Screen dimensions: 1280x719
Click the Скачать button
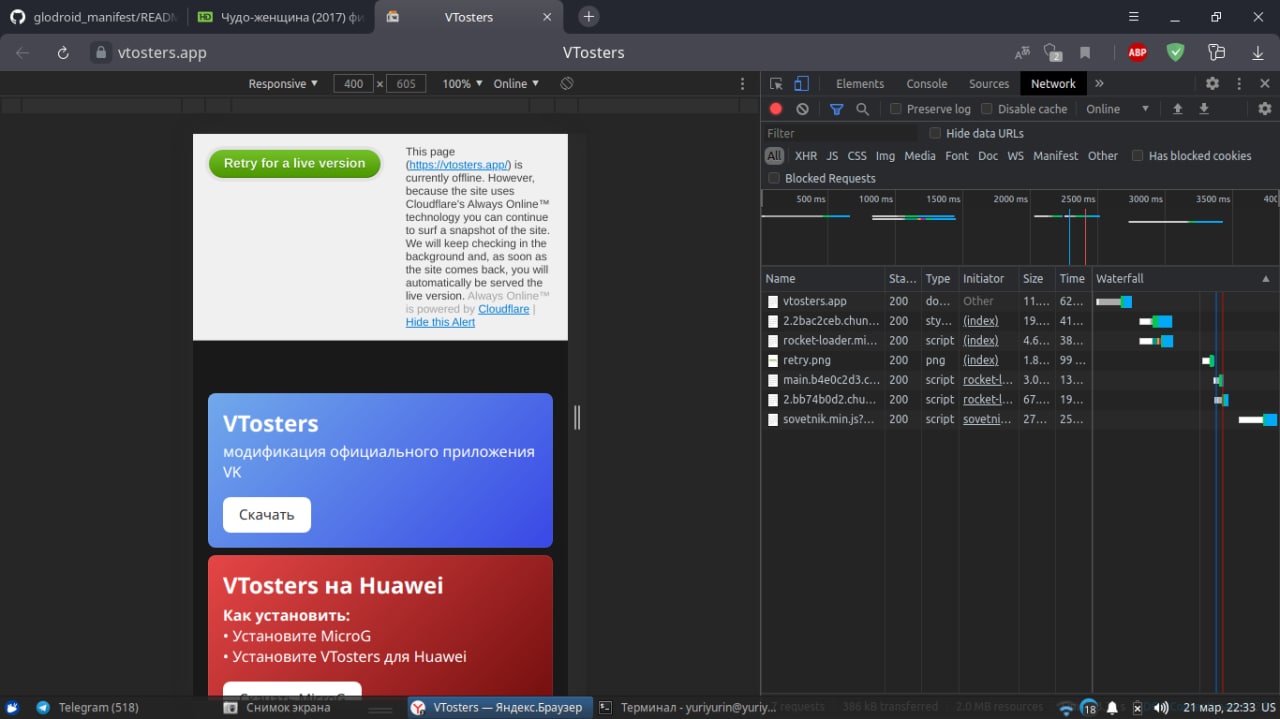click(x=266, y=515)
